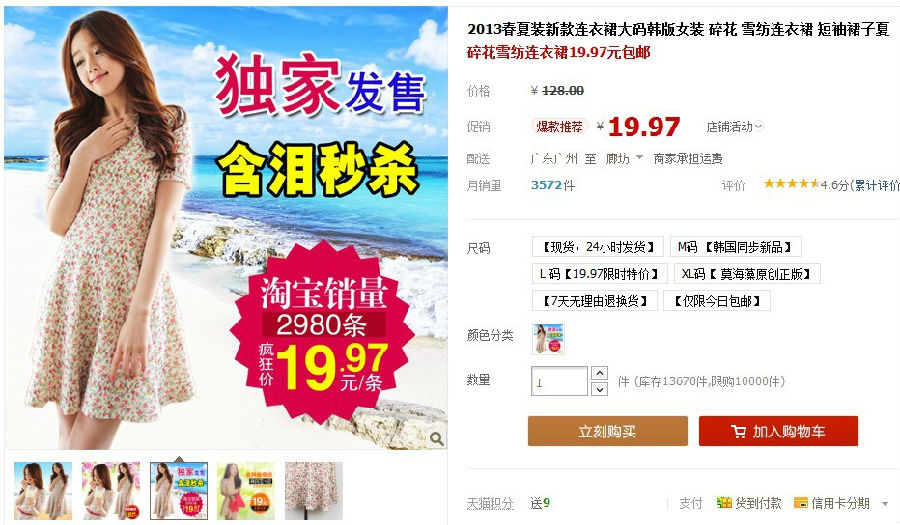Expand the 店铺活动 dropdown
This screenshot has width=900, height=525.
point(735,127)
